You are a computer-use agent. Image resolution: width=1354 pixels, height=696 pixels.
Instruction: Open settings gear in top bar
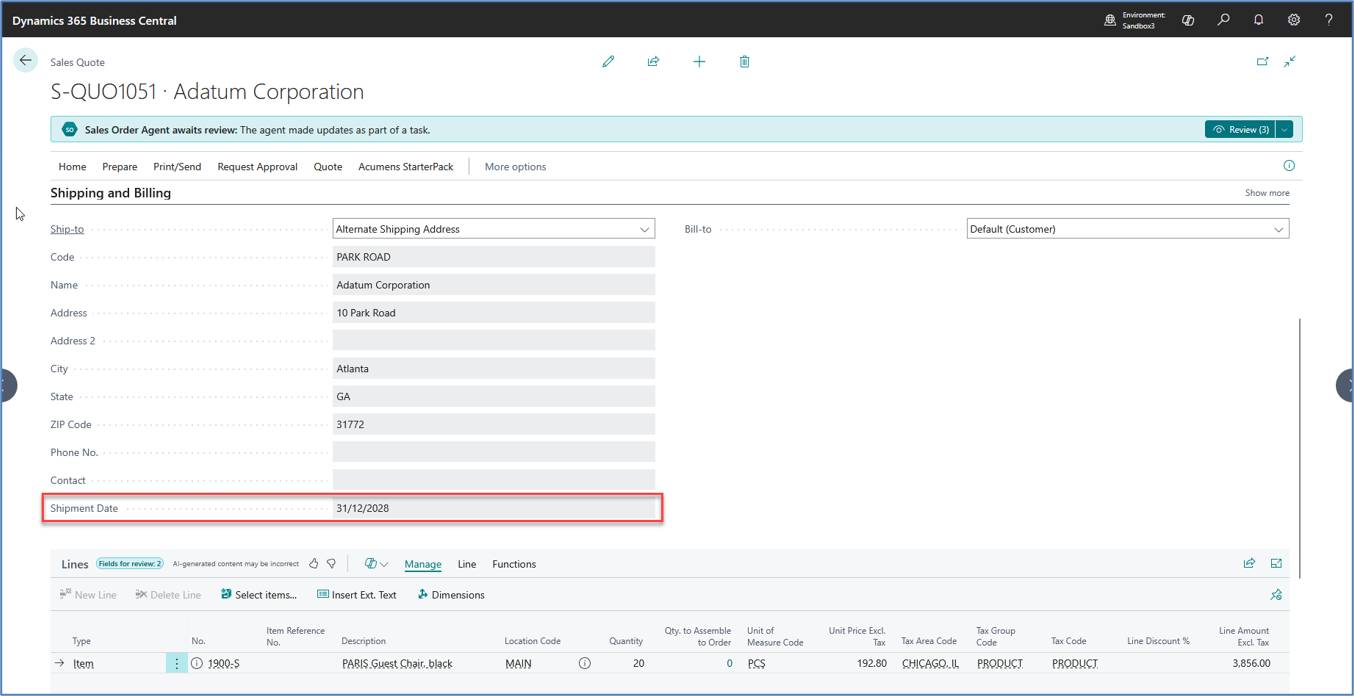[x=1294, y=20]
